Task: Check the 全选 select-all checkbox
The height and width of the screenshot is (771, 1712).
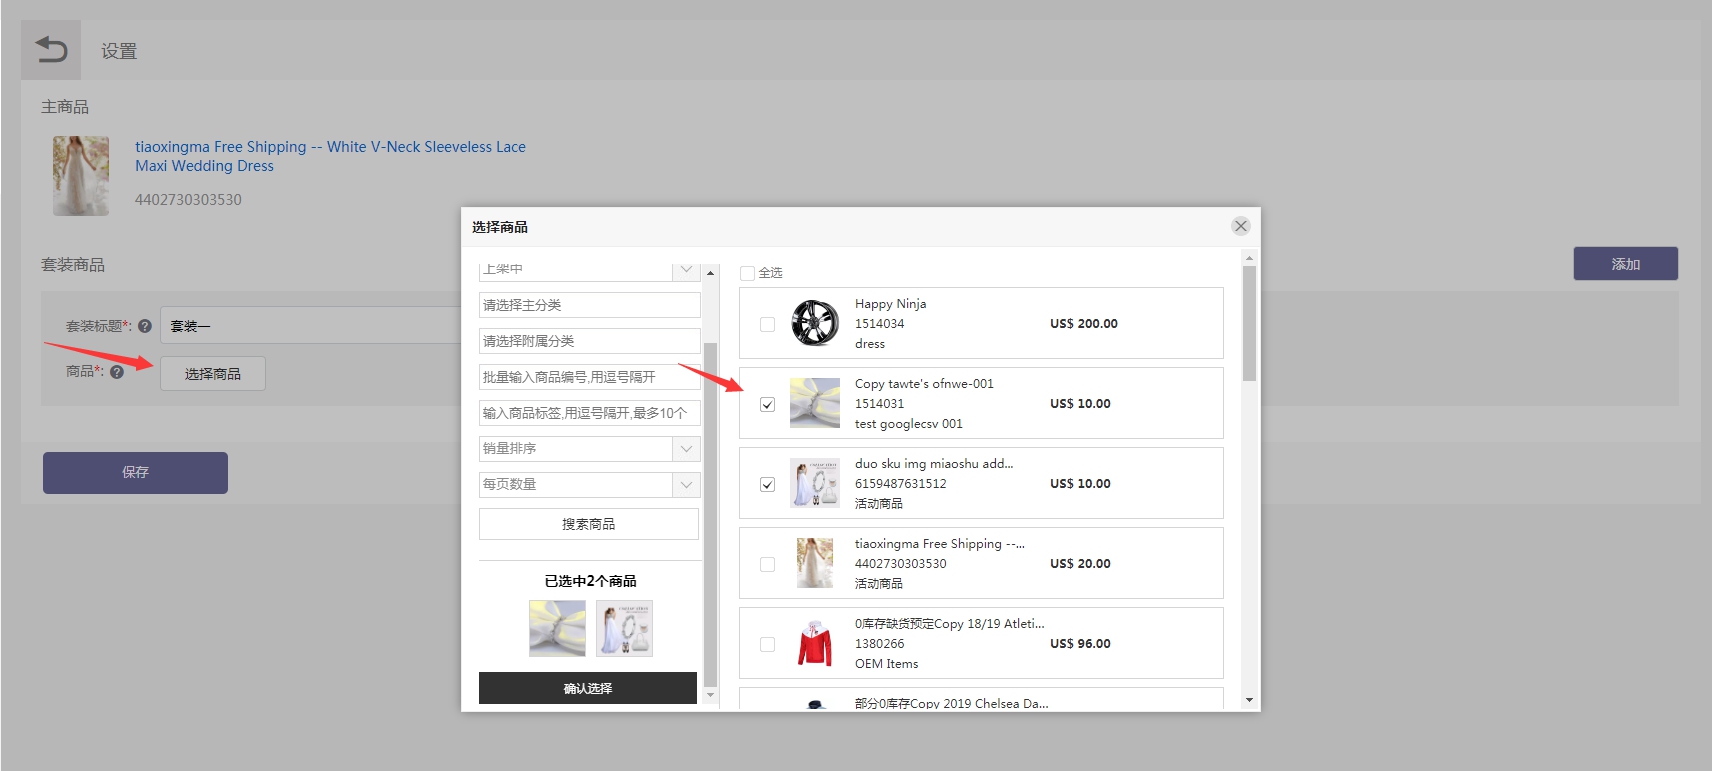Action: click(x=747, y=273)
